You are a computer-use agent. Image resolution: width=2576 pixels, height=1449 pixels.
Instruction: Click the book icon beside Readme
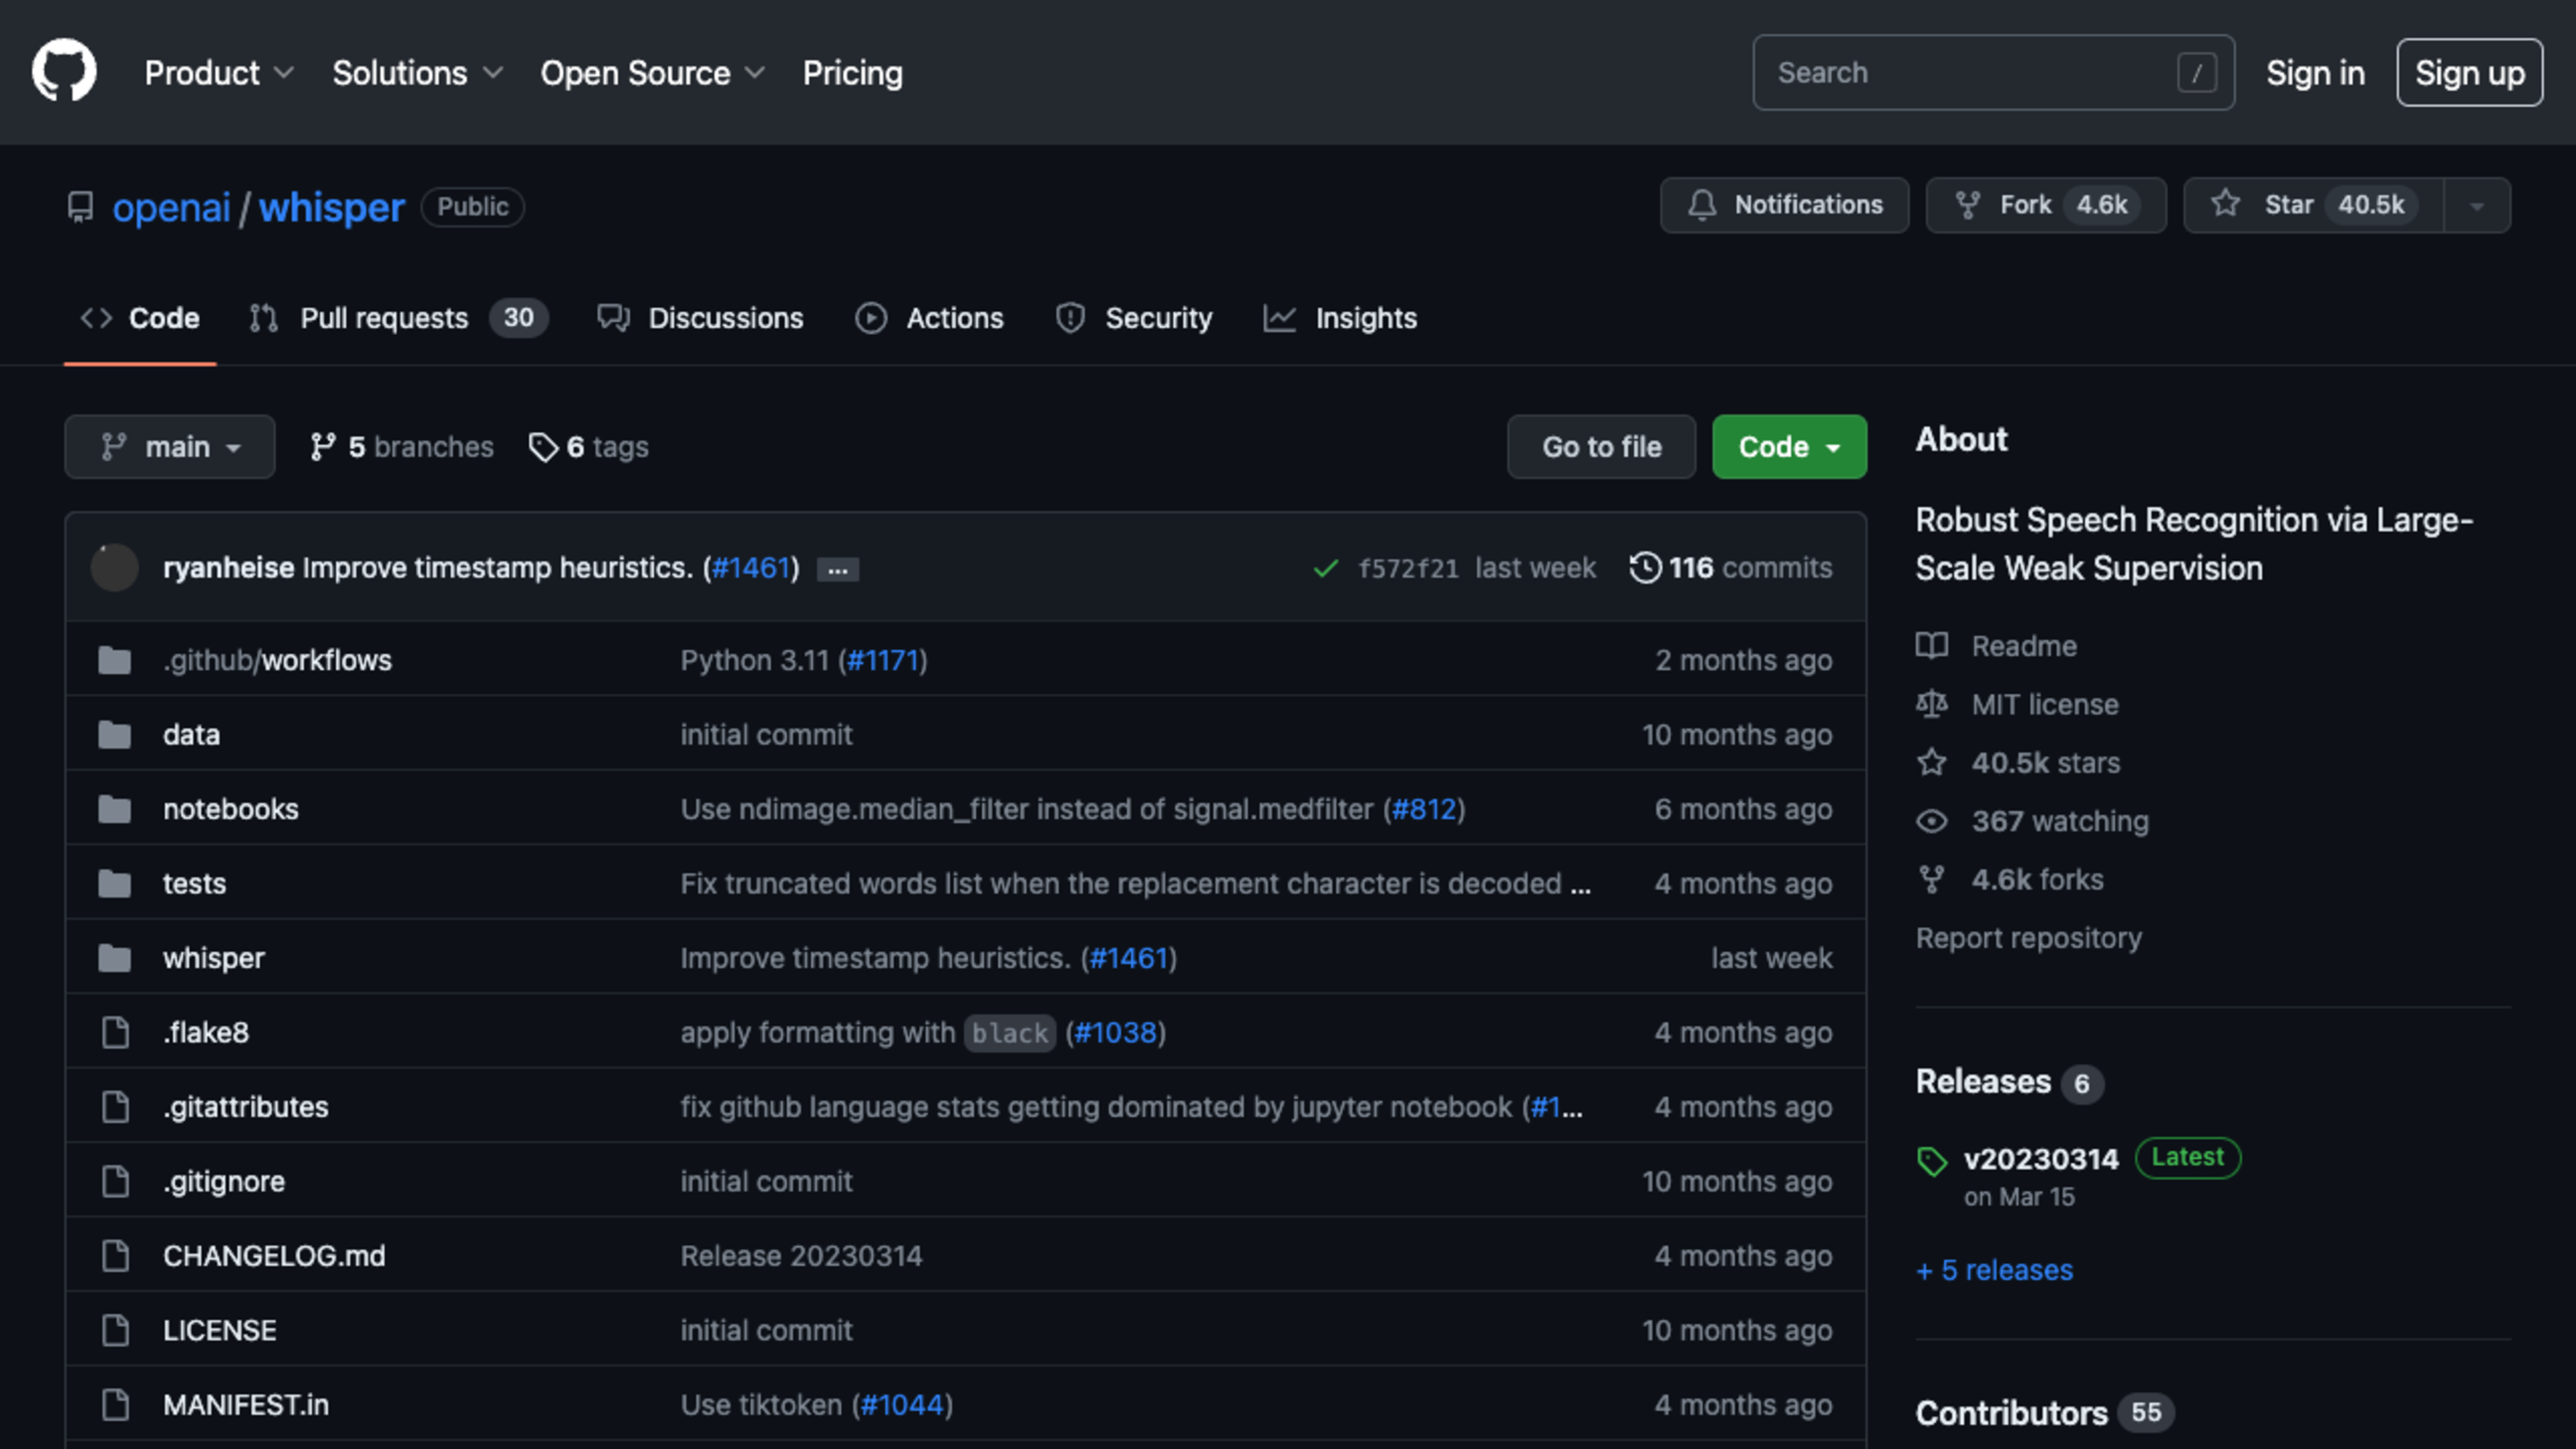tap(1931, 646)
